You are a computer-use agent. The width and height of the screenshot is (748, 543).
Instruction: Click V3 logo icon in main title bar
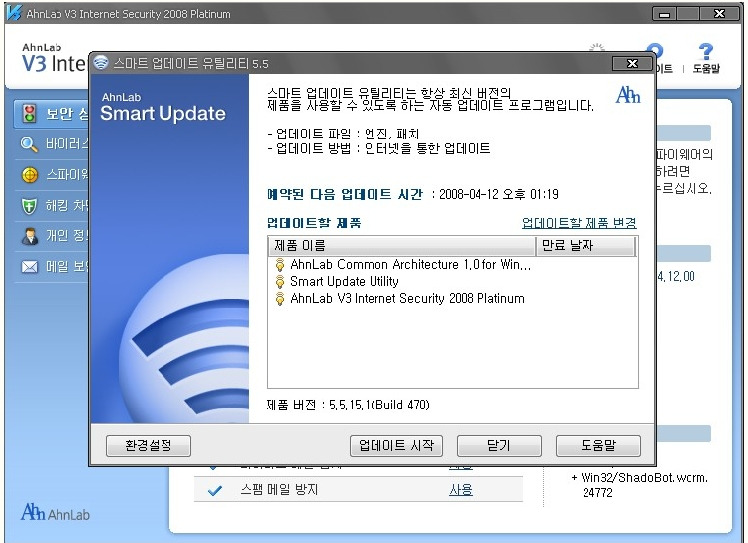(x=14, y=12)
